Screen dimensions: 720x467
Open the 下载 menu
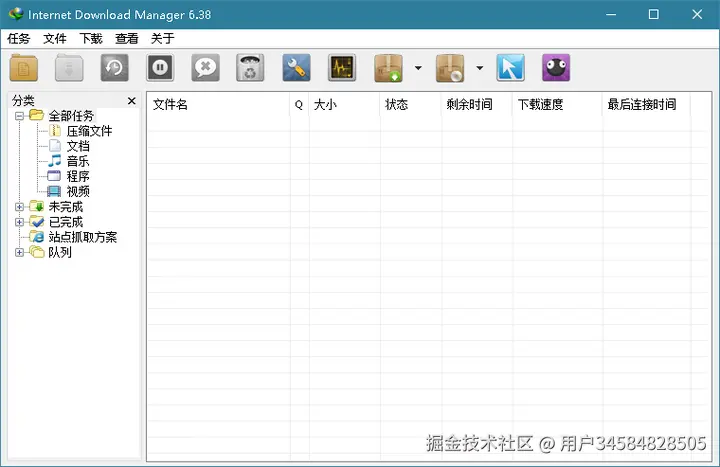(90, 39)
